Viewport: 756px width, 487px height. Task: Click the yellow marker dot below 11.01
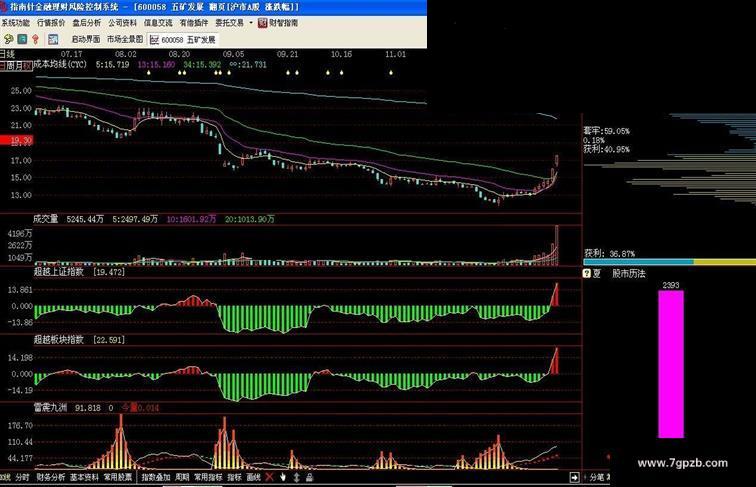391,73
